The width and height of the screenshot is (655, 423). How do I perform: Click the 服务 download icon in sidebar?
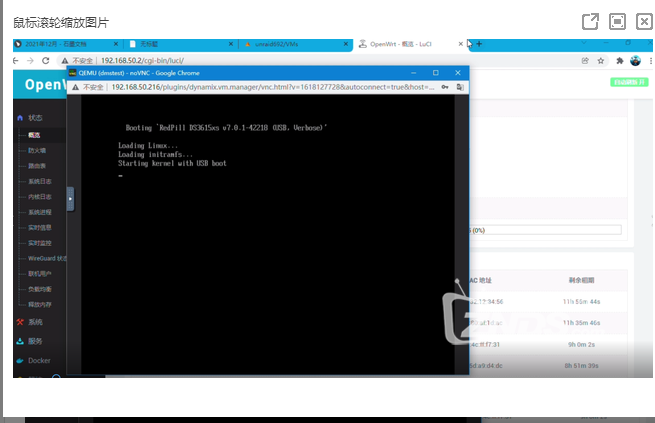(x=20, y=342)
